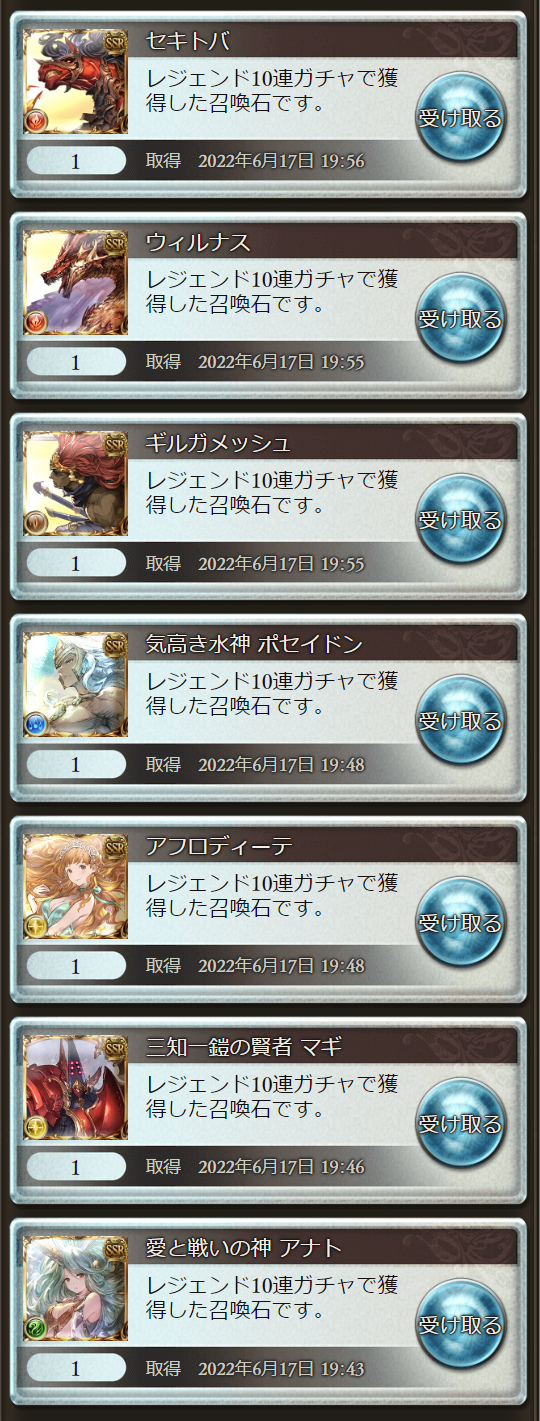Claim the ウィルナス summon stone
540x1421 pixels.
coord(460,319)
